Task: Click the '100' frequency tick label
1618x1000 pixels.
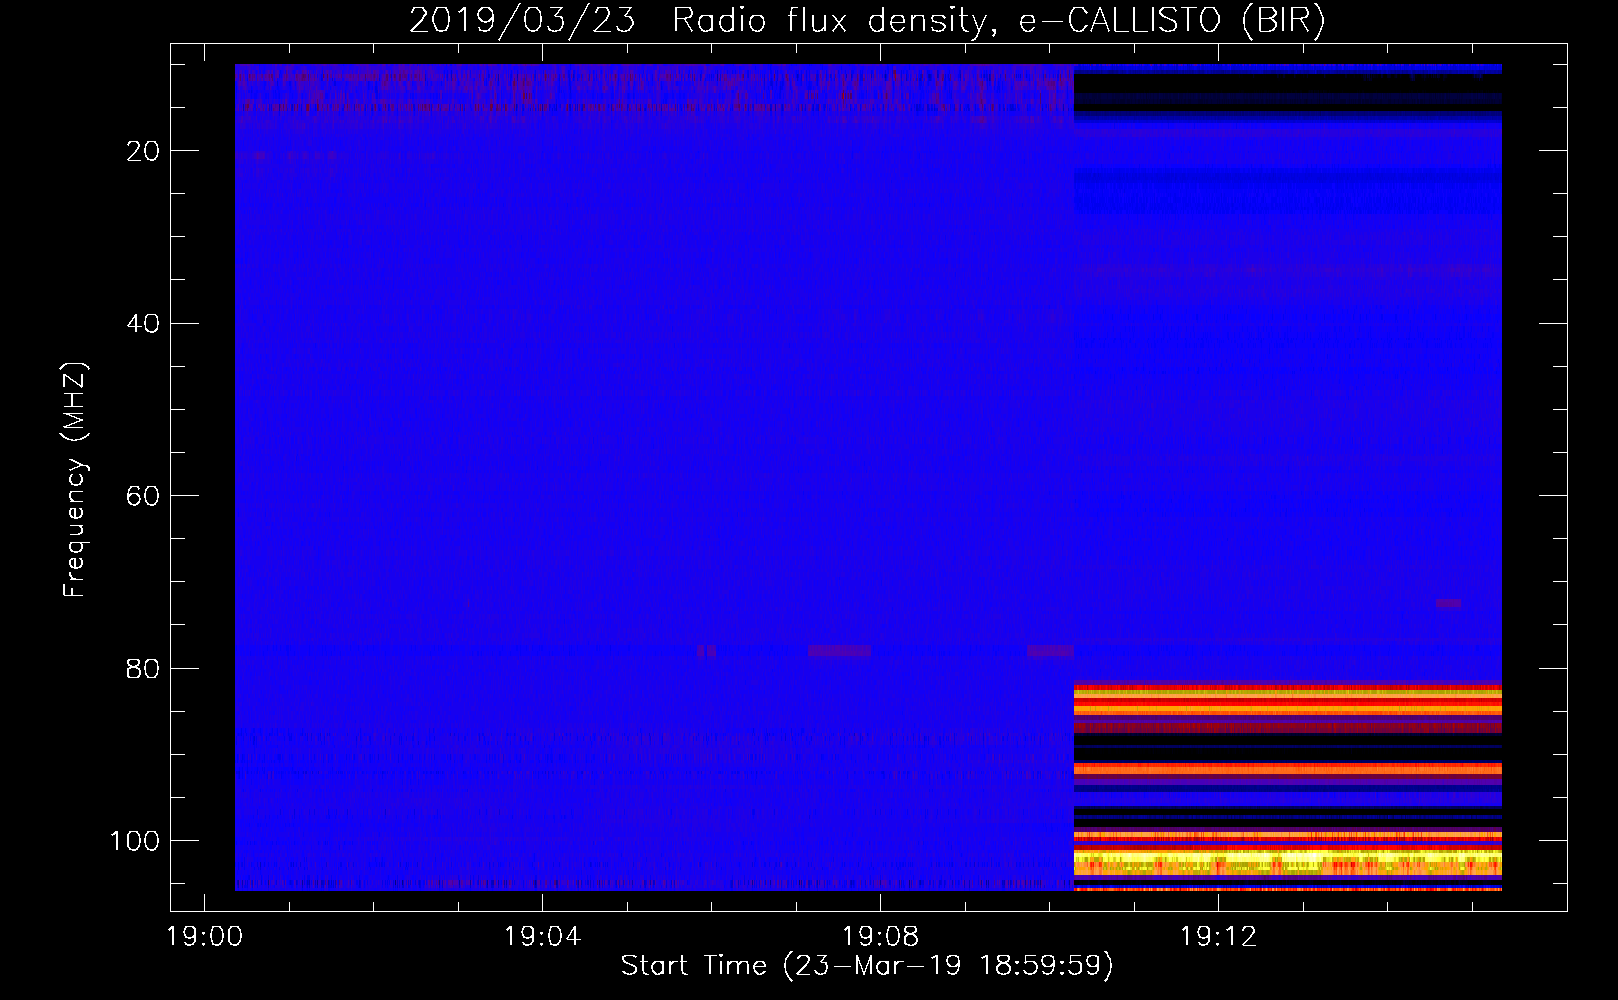Action: (136, 841)
